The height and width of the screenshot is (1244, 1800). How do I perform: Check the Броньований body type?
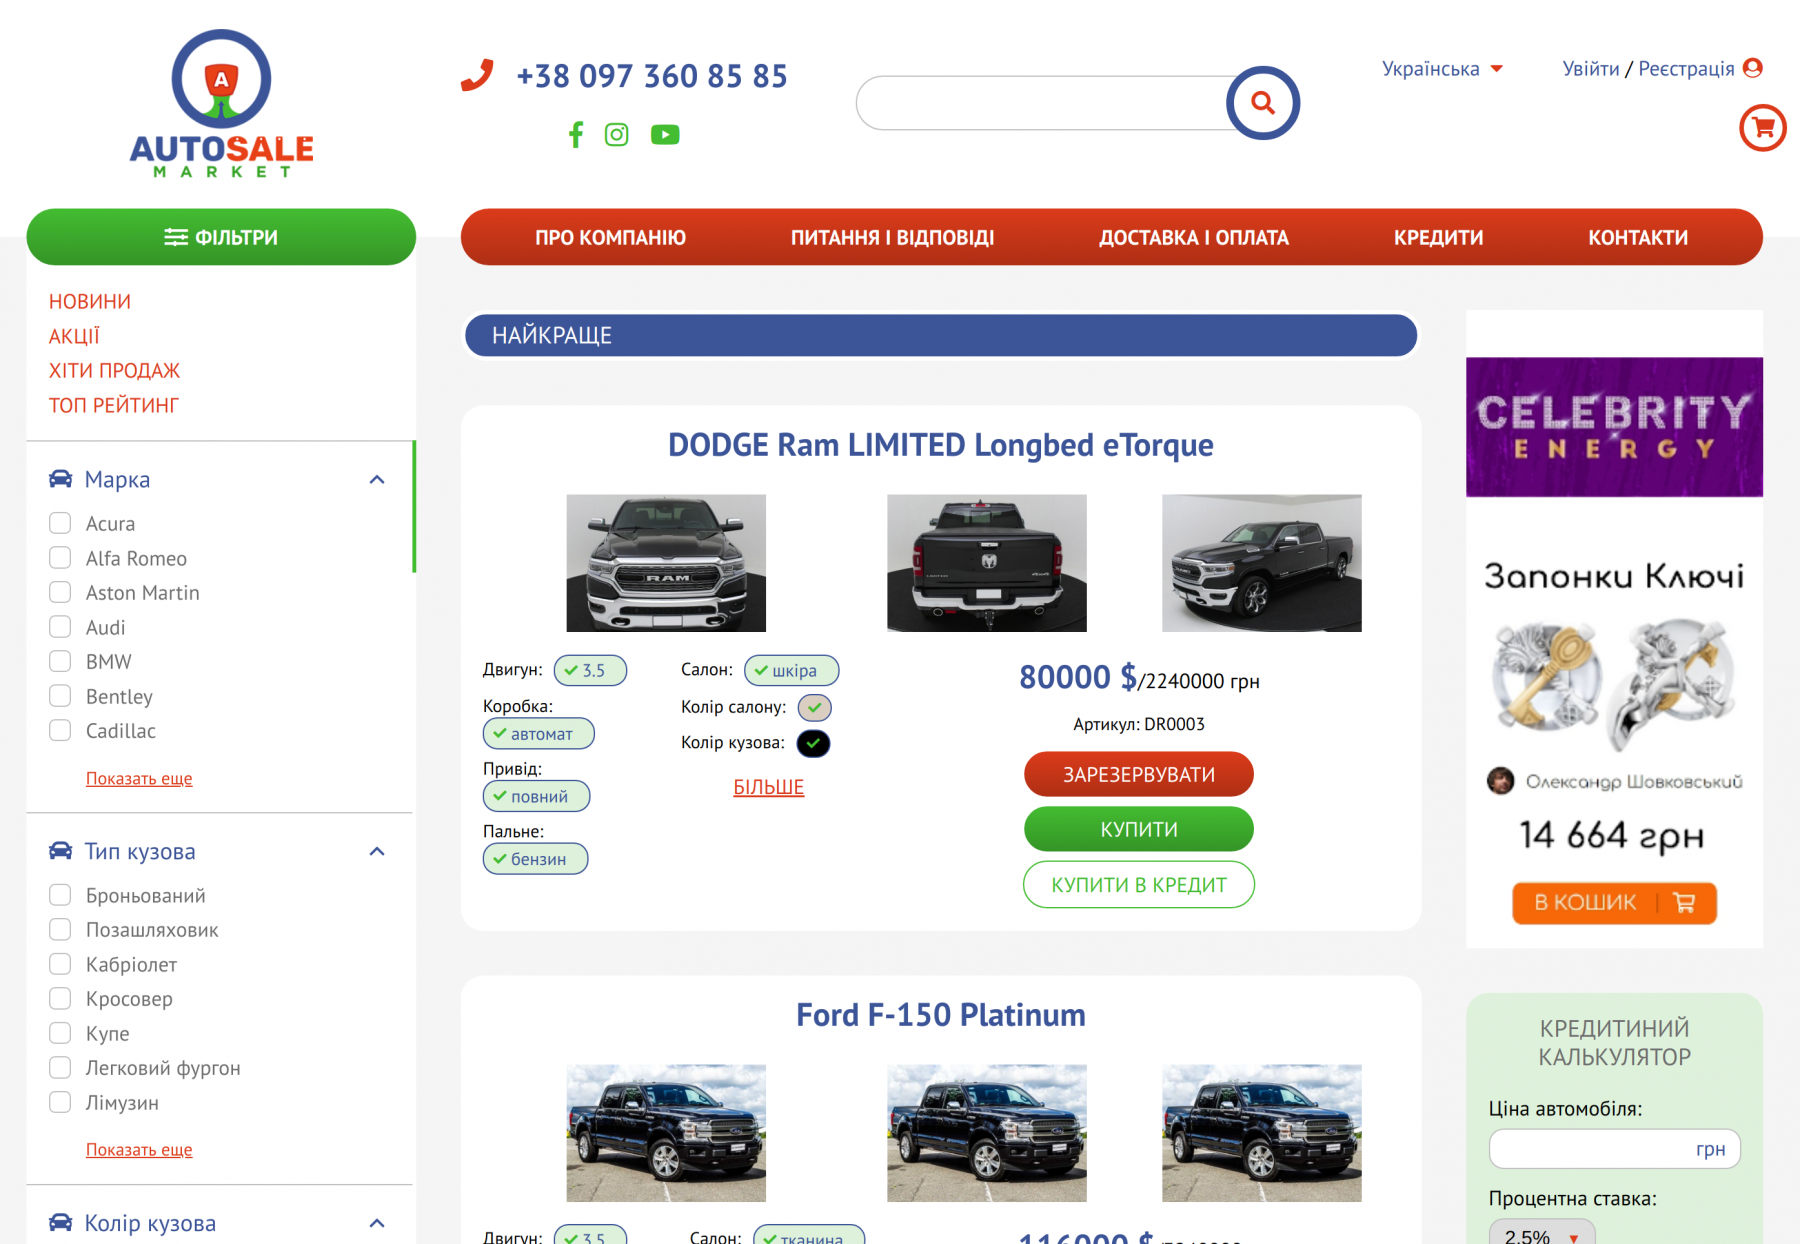click(60, 895)
